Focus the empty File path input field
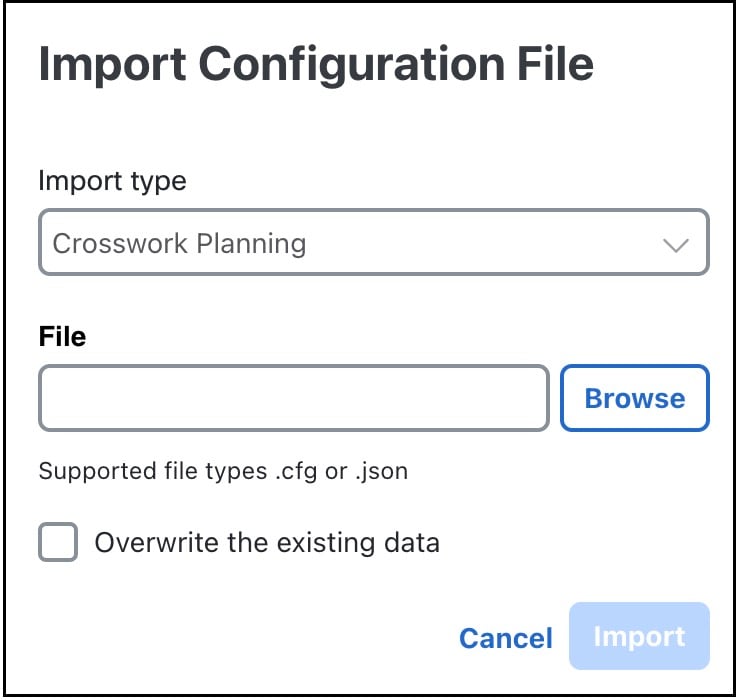The width and height of the screenshot is (737, 700). [294, 398]
